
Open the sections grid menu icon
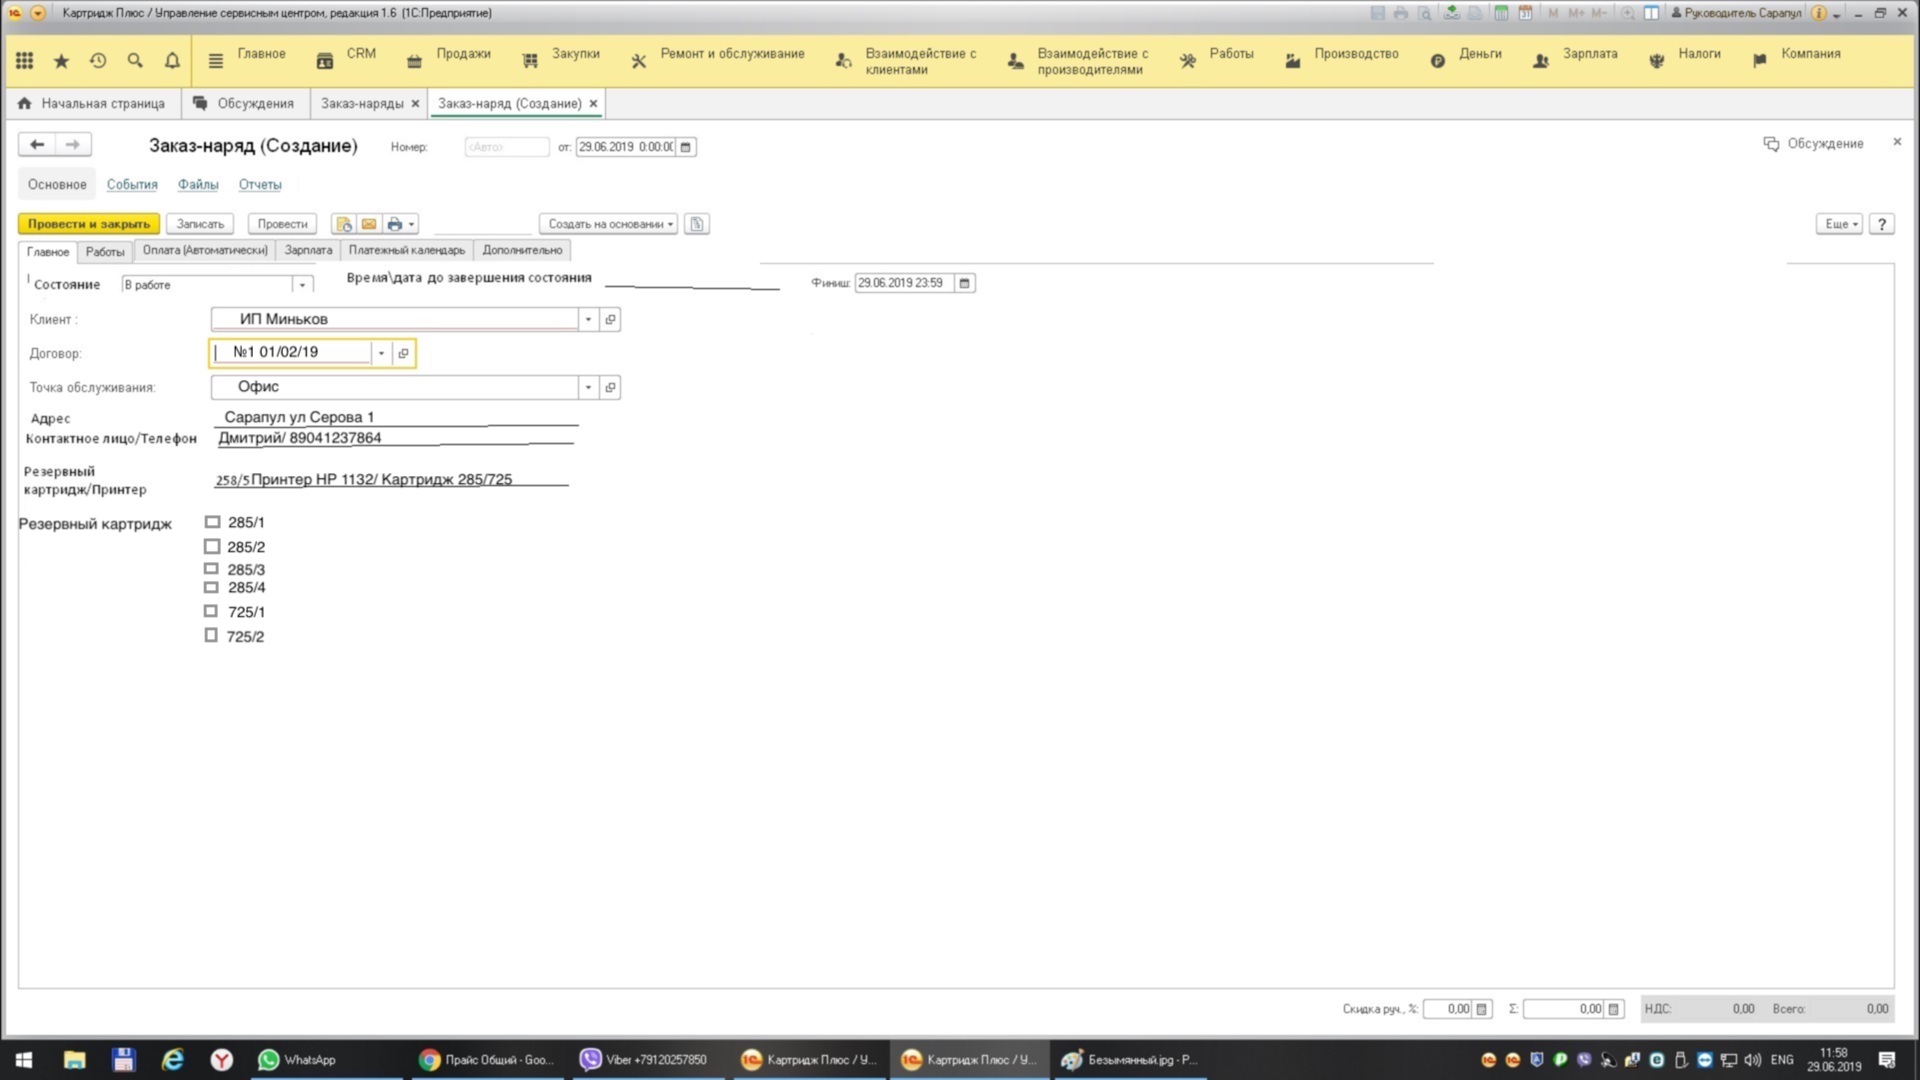(x=24, y=61)
